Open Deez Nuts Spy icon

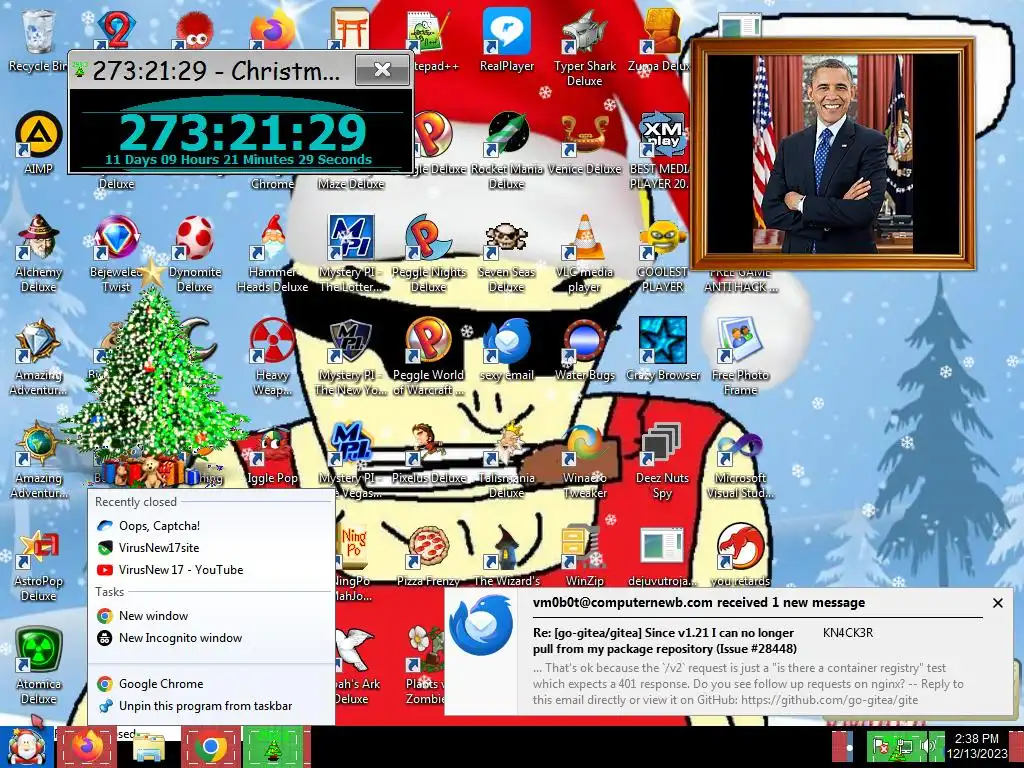[662, 459]
